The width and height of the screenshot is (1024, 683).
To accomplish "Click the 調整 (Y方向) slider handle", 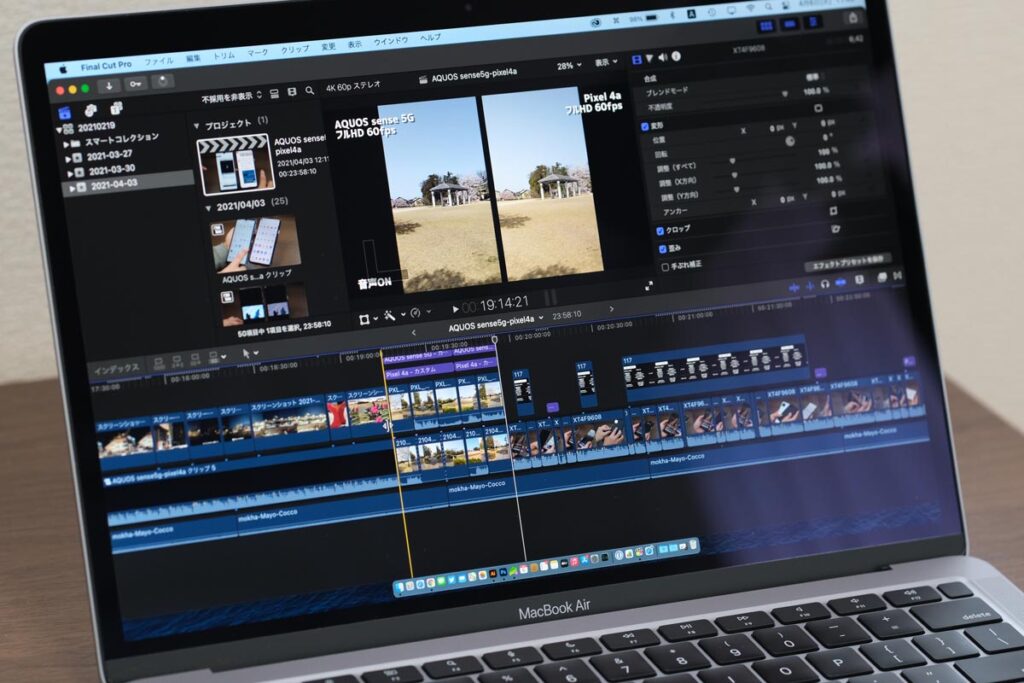I will click(x=737, y=190).
